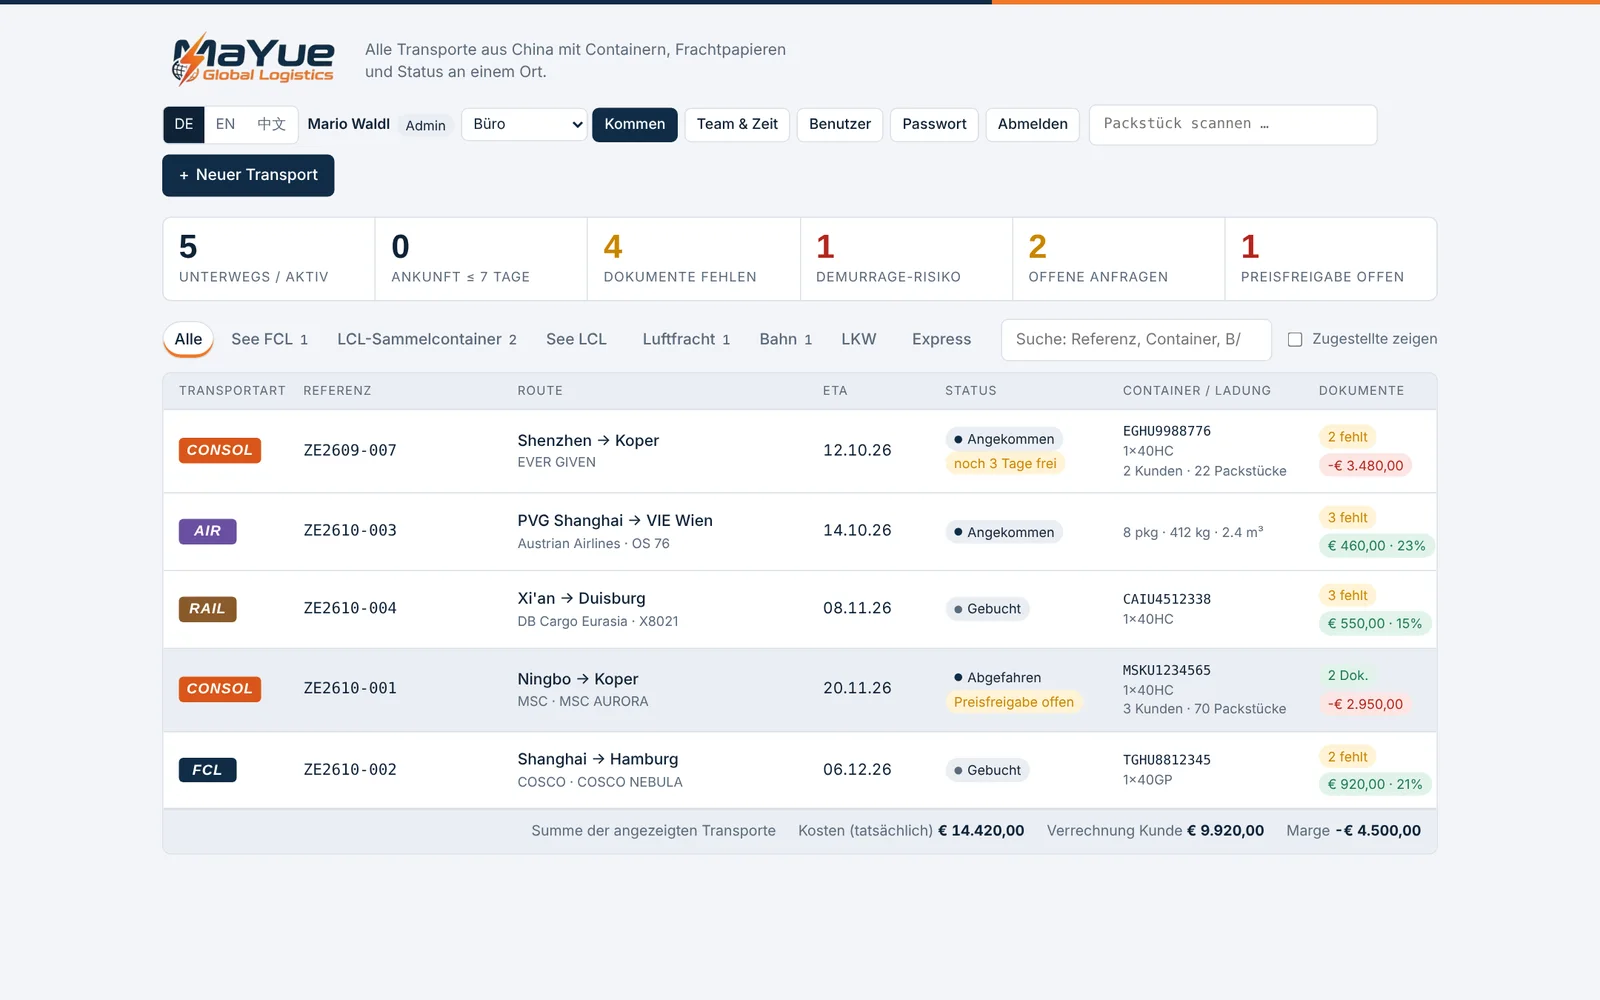
Task: Open reference ZE2610-001
Action: point(350,688)
